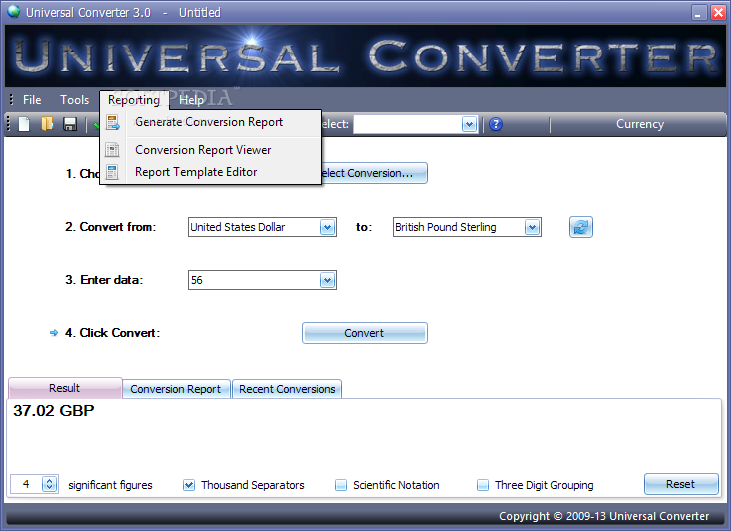Click the globe application icon in title bar

point(14,12)
